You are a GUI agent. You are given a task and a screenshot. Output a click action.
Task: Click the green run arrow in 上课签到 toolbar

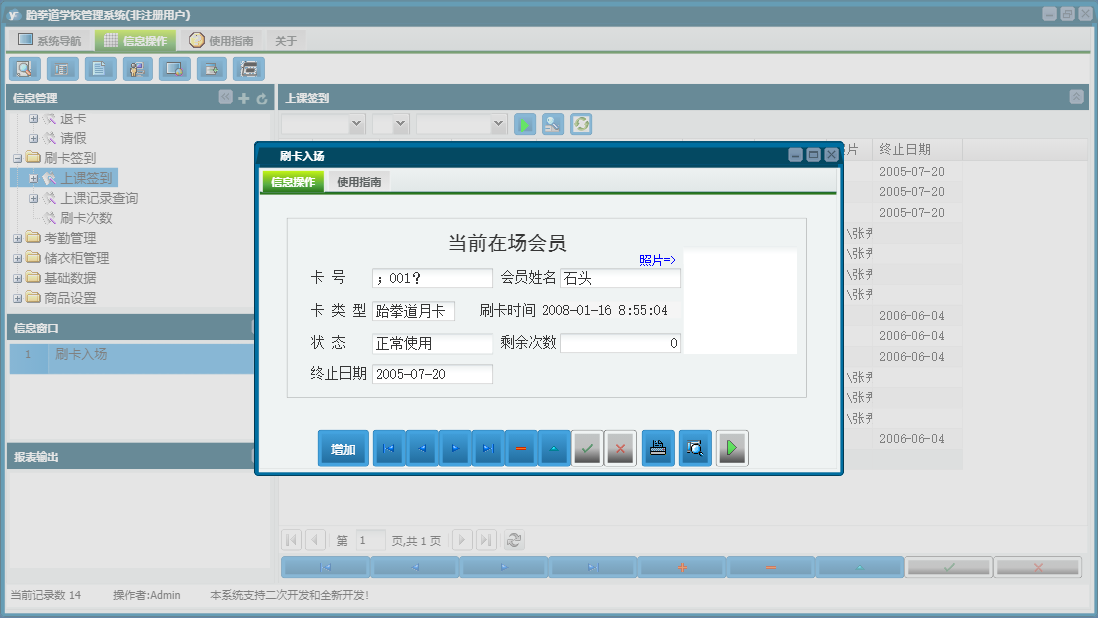pos(524,124)
